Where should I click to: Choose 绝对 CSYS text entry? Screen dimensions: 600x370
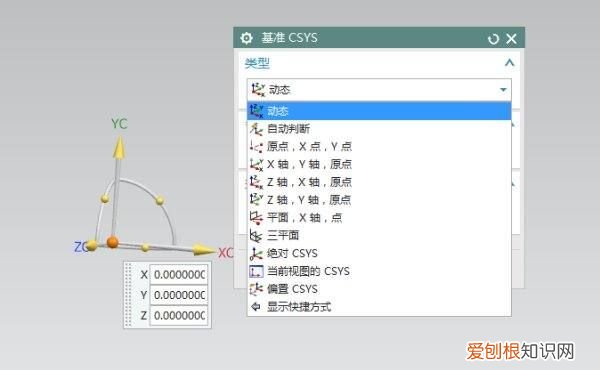292,253
